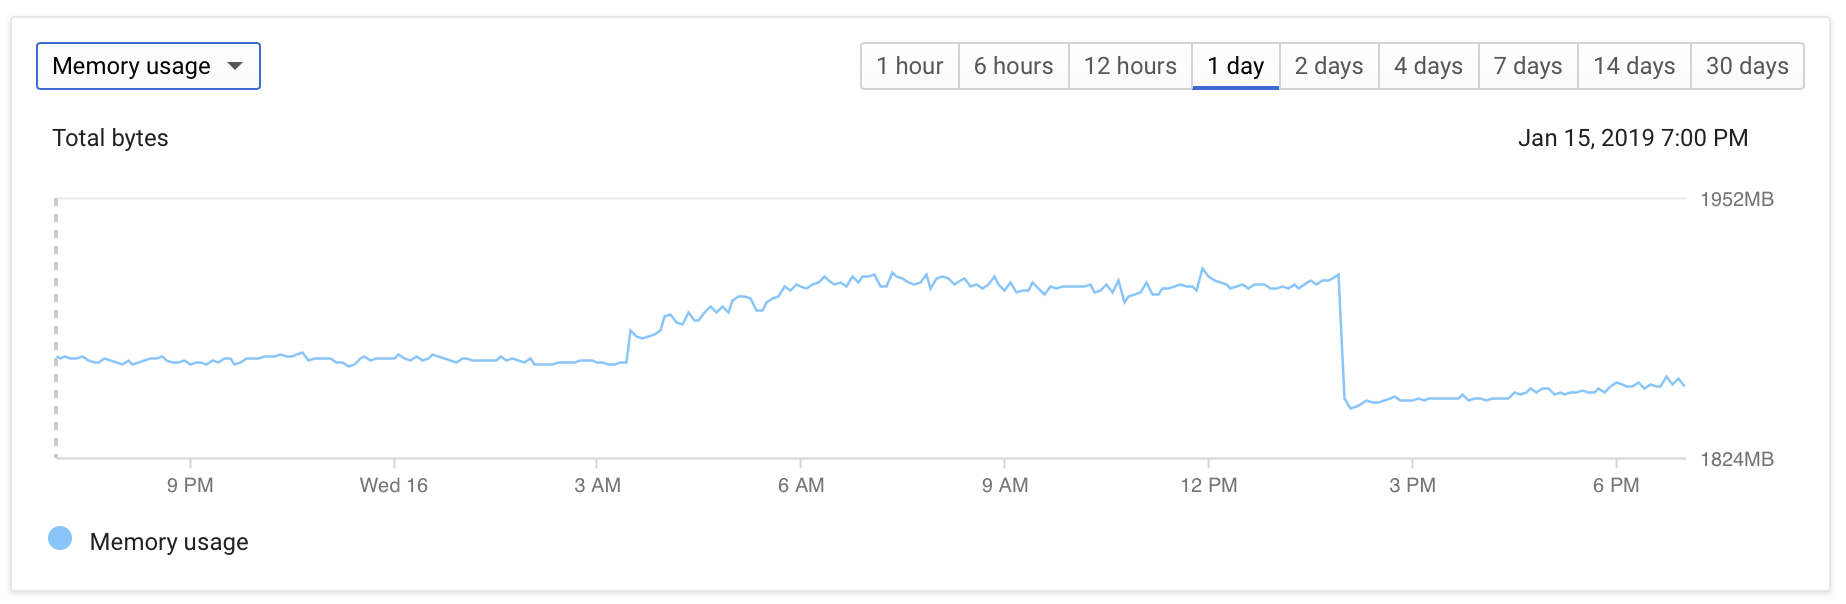This screenshot has height=604, width=1846.
Task: Click the chart peak near 12 PM
Action: 1203,269
